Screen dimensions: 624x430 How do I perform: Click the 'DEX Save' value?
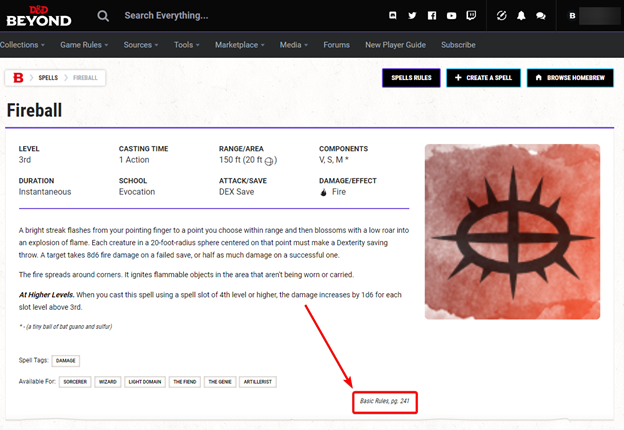pos(236,192)
